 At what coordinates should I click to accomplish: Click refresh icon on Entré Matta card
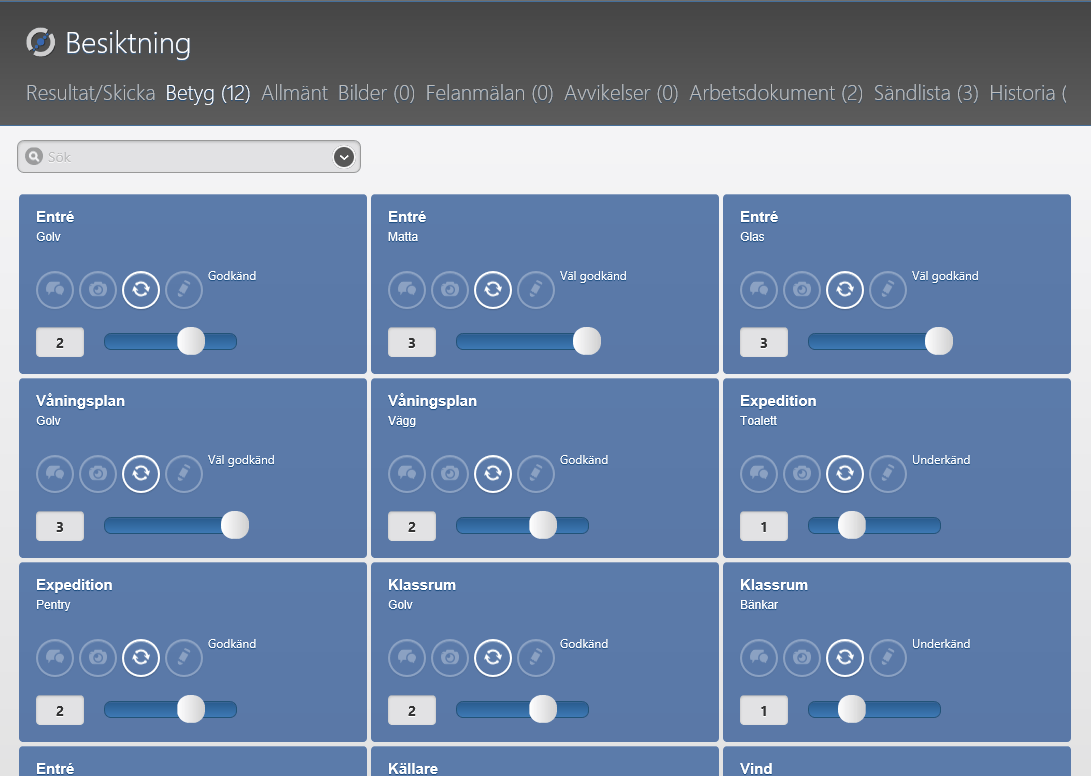[493, 290]
